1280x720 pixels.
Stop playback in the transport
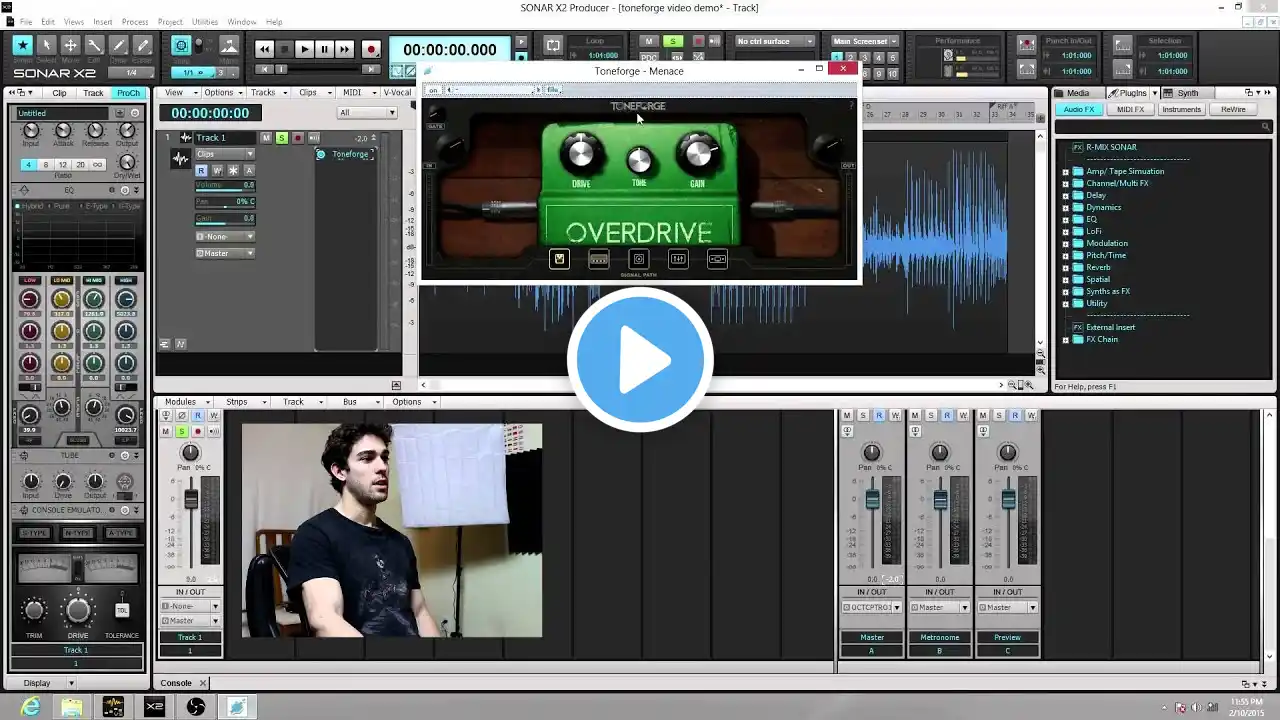click(x=284, y=49)
